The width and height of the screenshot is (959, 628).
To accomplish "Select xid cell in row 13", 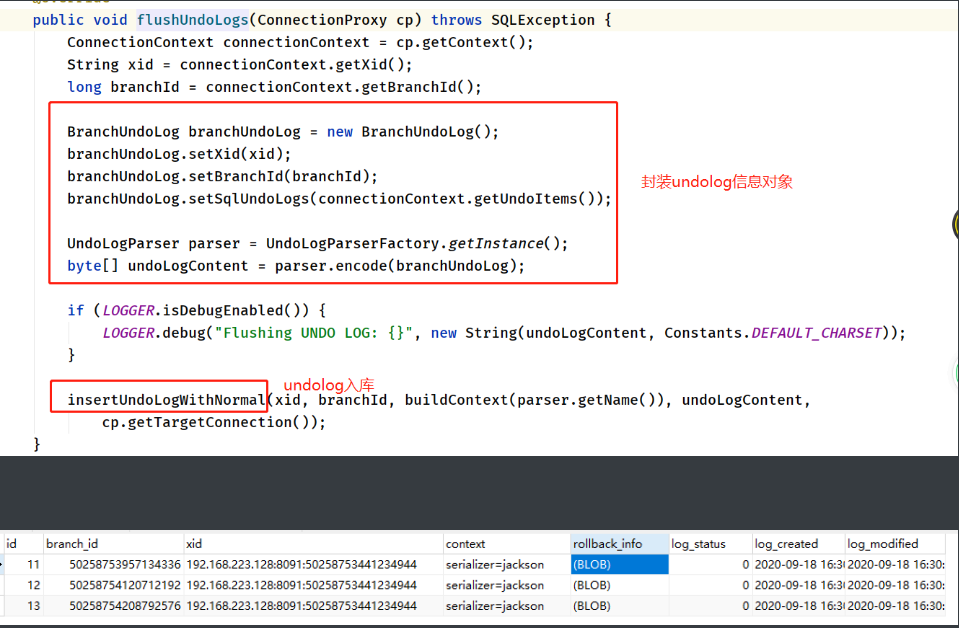I will pos(314,606).
